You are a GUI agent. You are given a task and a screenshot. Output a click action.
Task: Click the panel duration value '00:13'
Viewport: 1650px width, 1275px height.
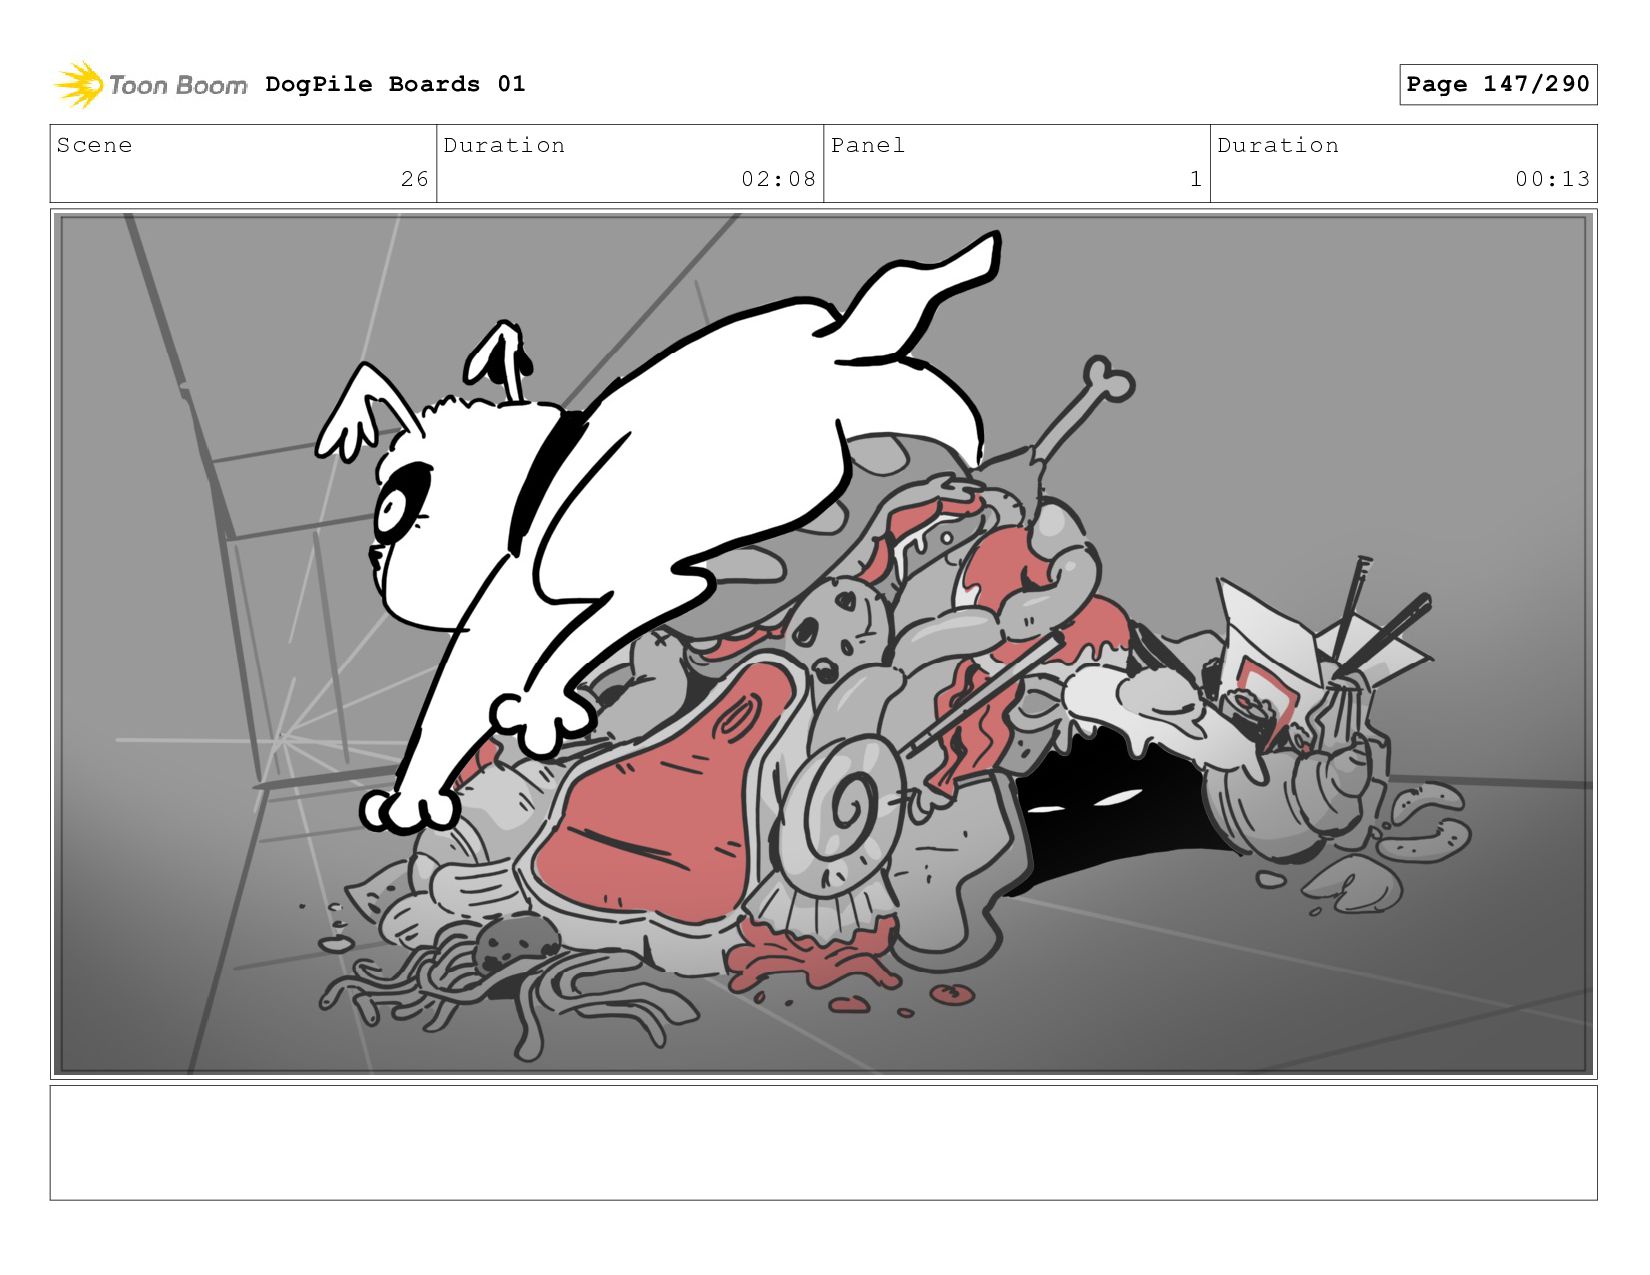pyautogui.click(x=1552, y=179)
